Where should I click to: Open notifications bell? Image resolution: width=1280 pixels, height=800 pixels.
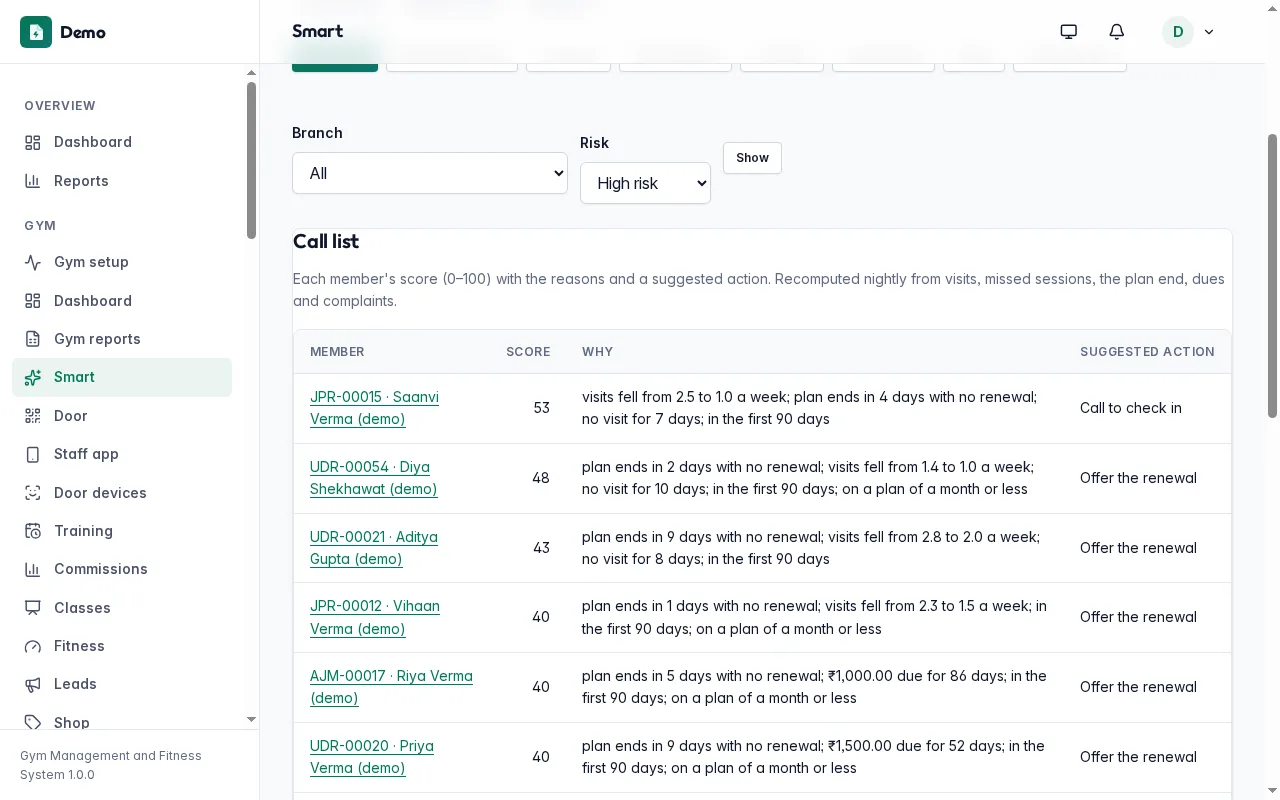click(1117, 32)
